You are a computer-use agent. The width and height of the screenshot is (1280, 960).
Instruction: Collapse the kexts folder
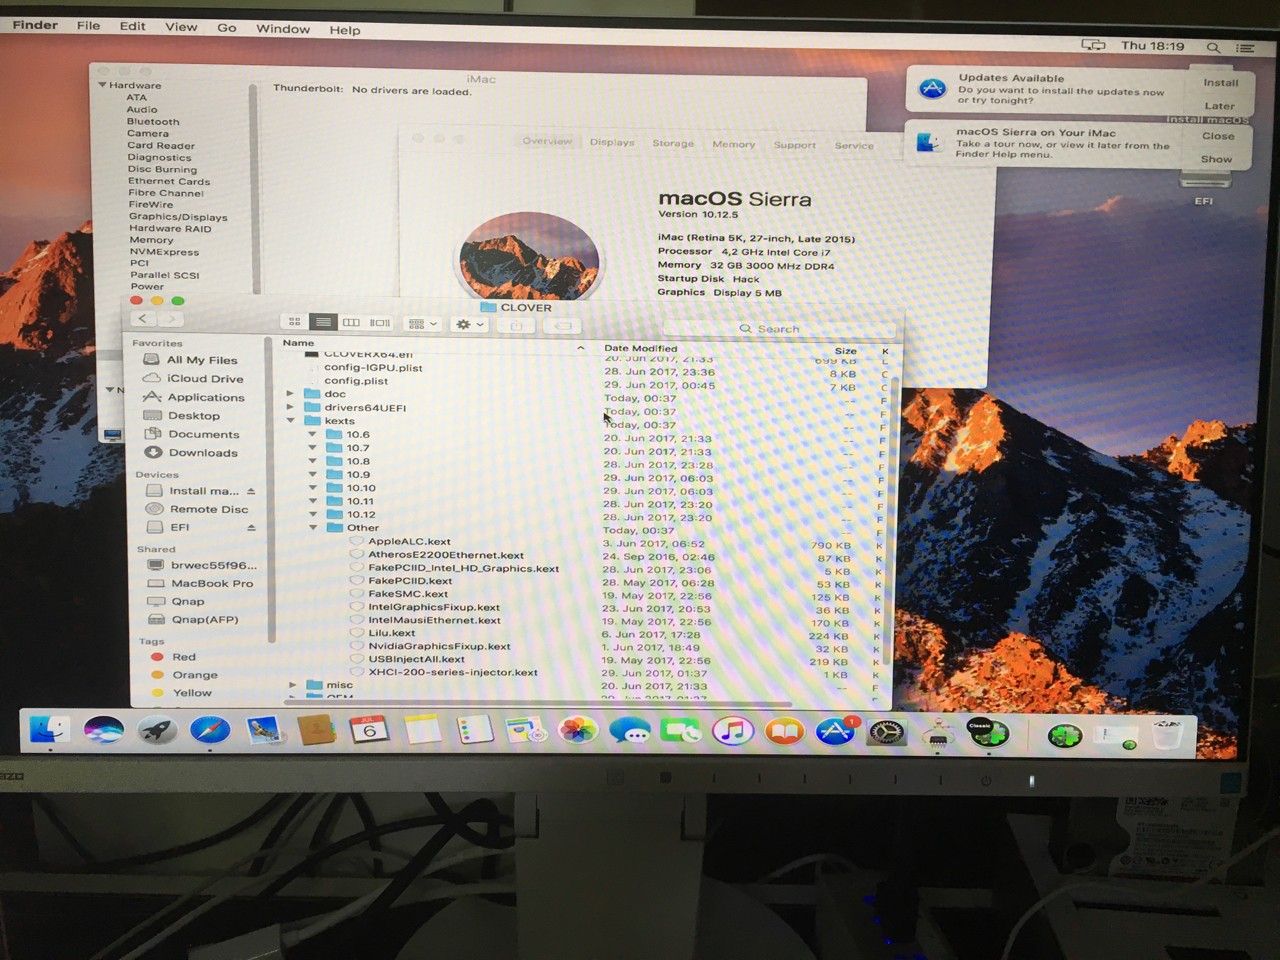290,421
